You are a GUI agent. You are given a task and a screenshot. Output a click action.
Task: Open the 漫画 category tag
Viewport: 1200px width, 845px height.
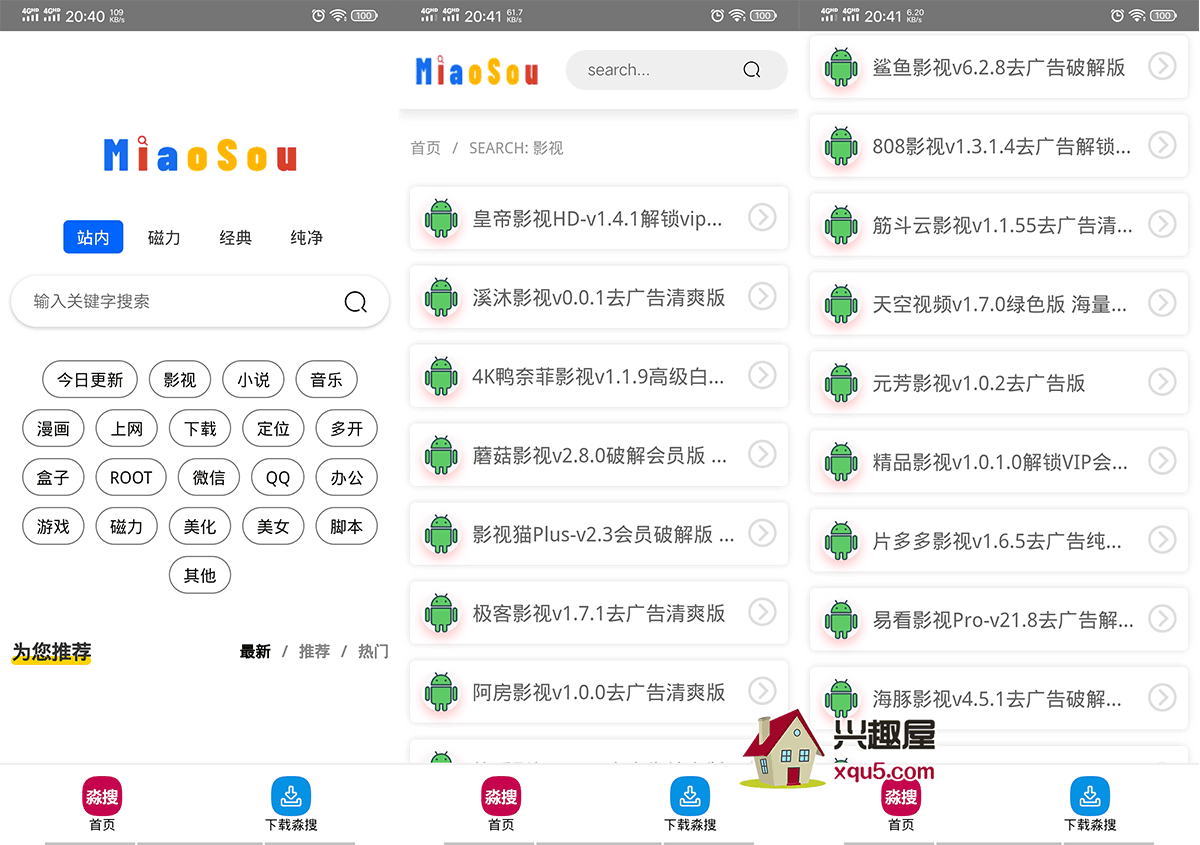click(x=53, y=429)
